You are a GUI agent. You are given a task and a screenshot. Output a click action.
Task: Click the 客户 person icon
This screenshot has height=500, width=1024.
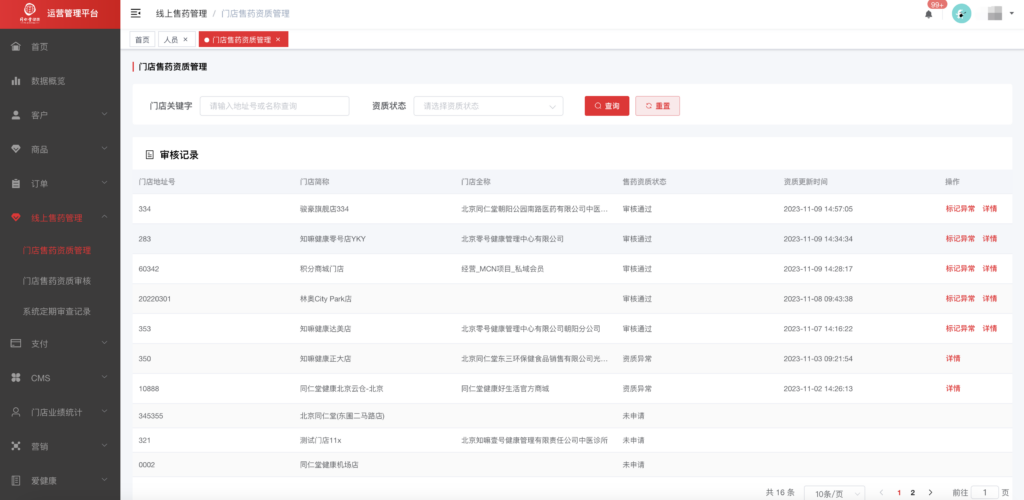(16, 115)
